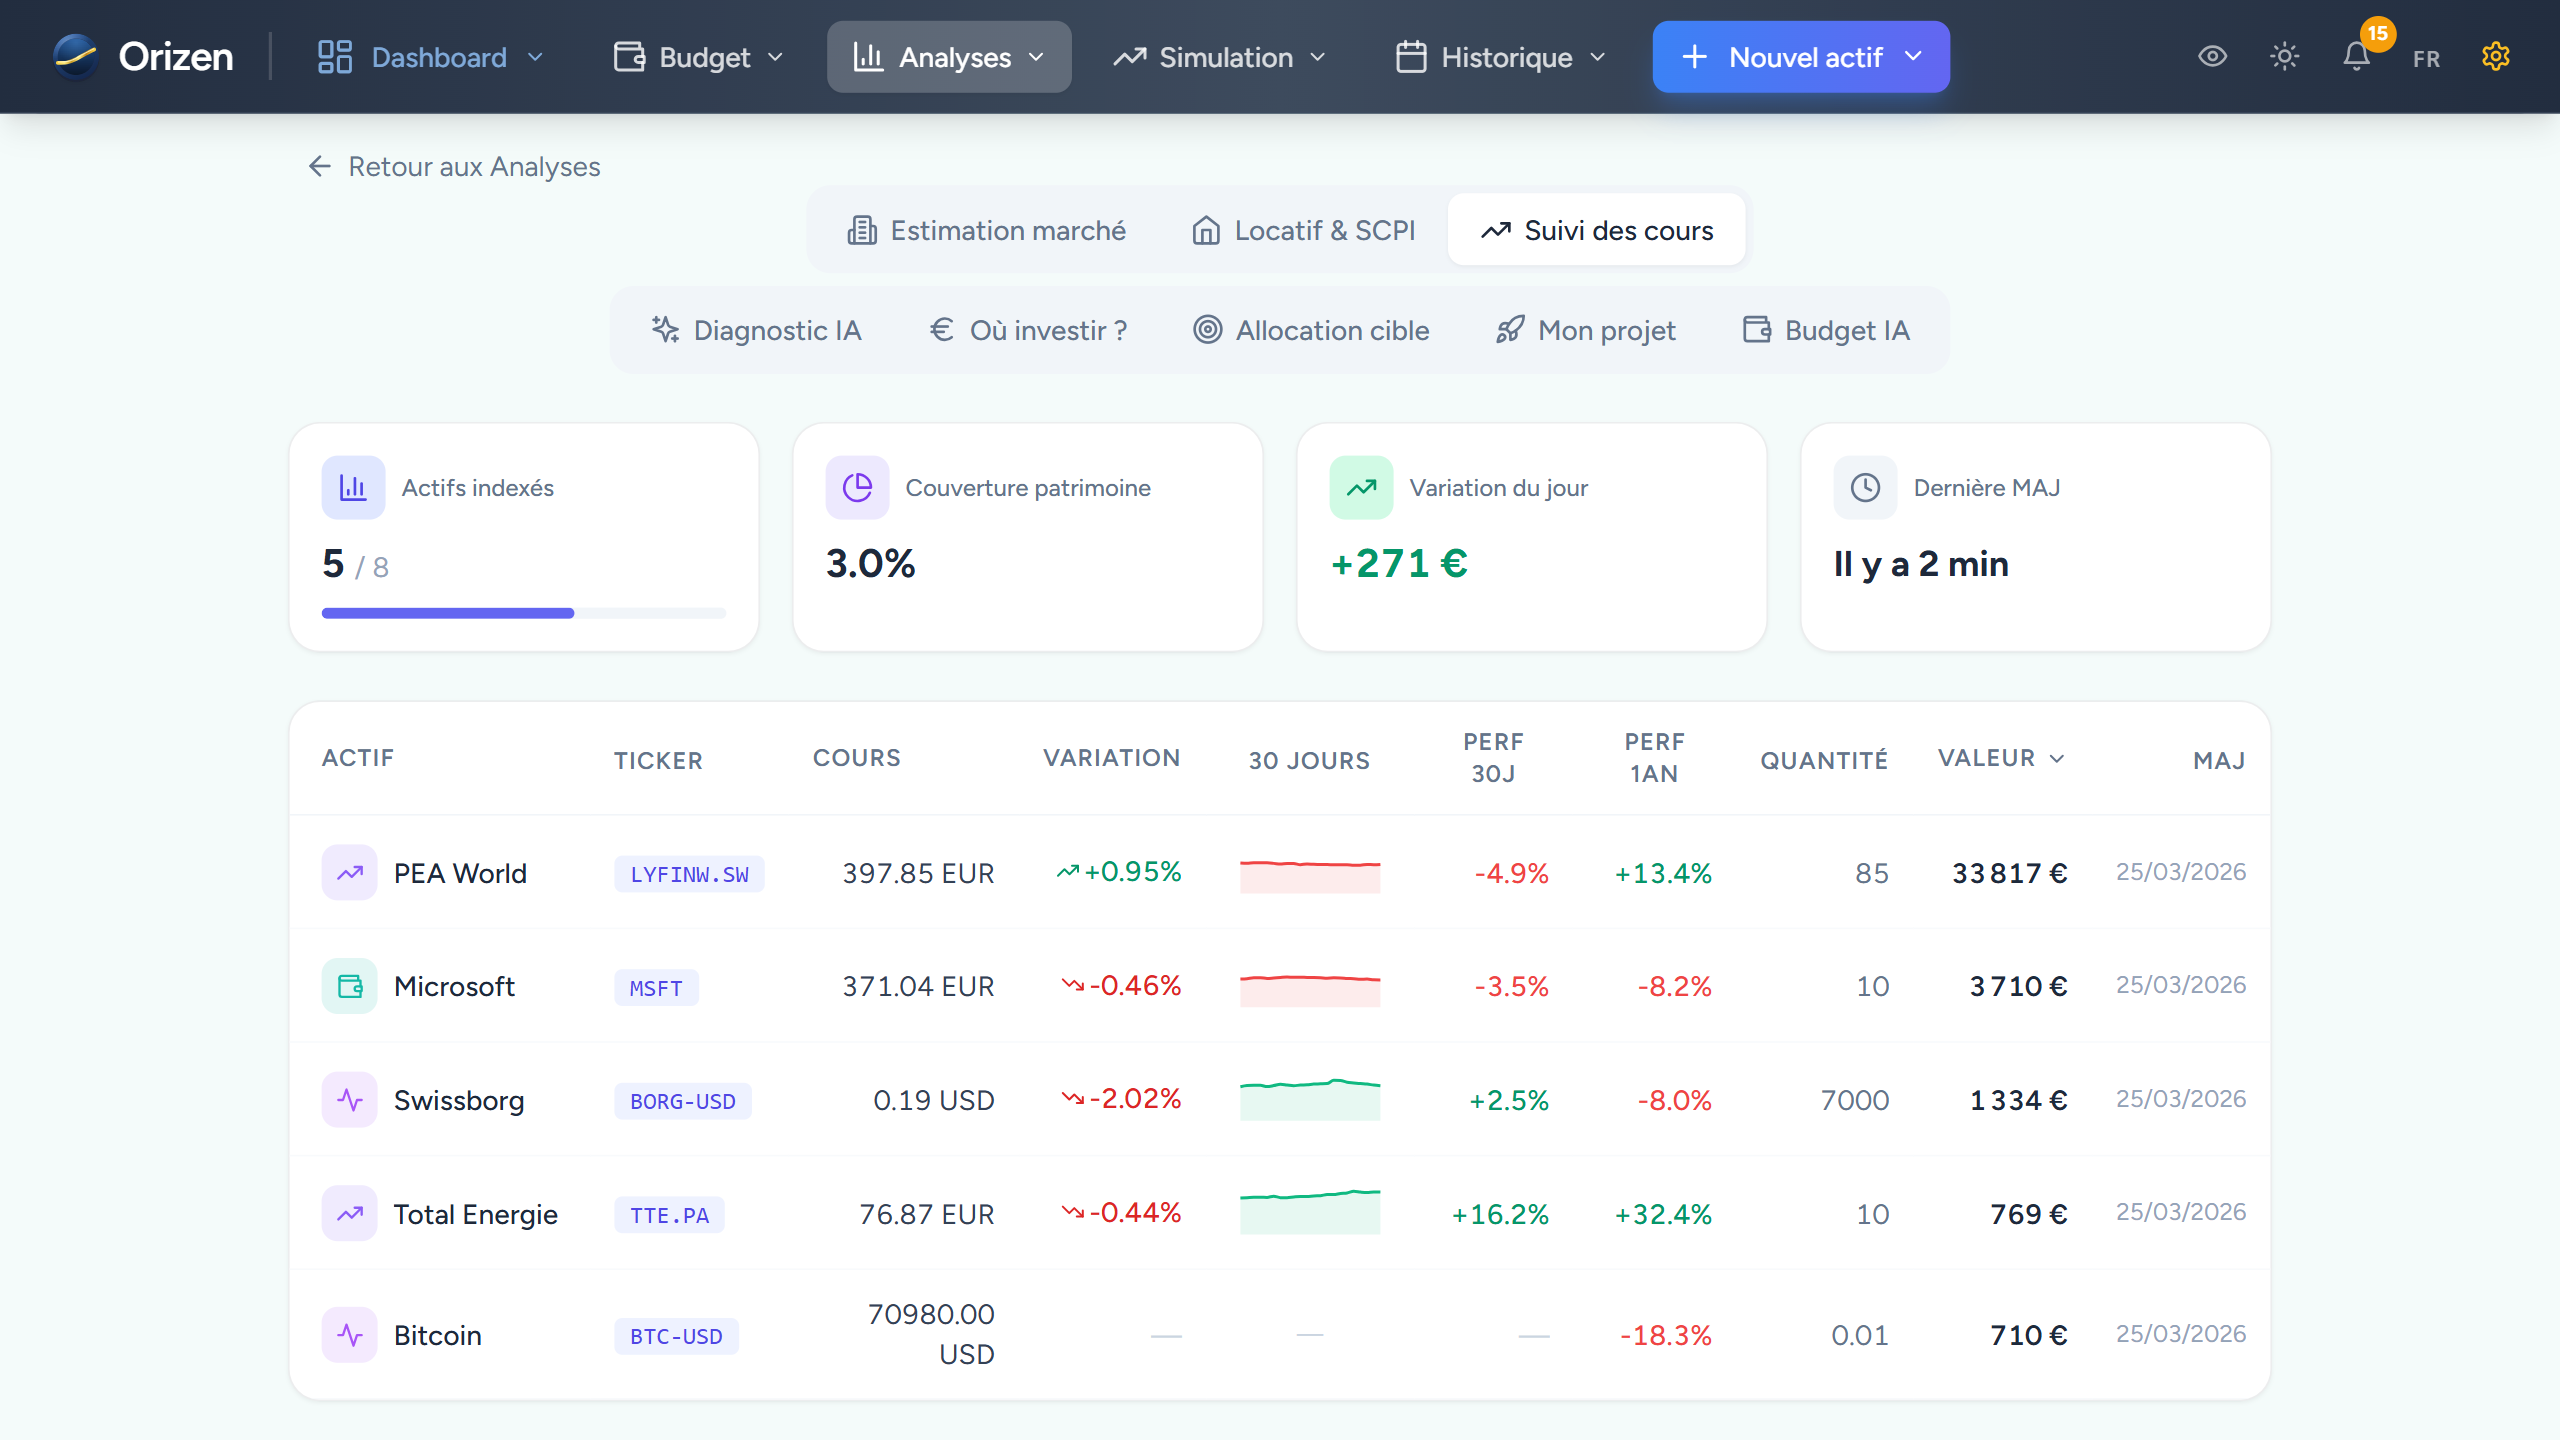Click the Variation du jour trend icon
This screenshot has height=1440, width=2560.
click(1360, 487)
